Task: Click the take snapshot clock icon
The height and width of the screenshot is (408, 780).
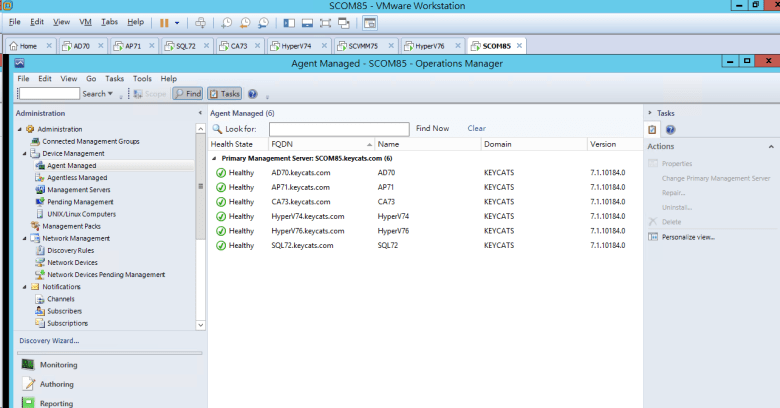Action: pos(228,22)
